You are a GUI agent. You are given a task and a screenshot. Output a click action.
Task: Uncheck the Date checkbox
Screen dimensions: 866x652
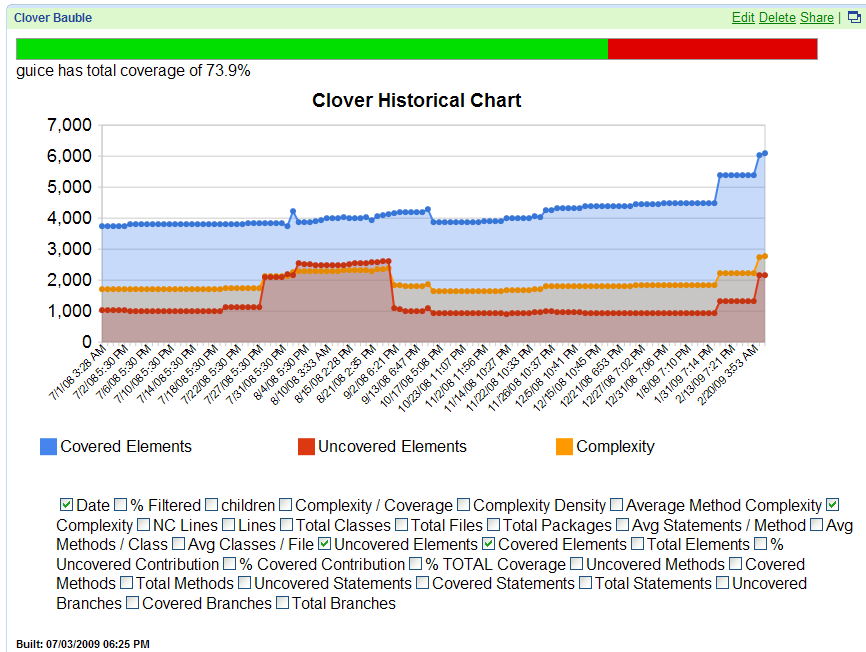point(67,506)
